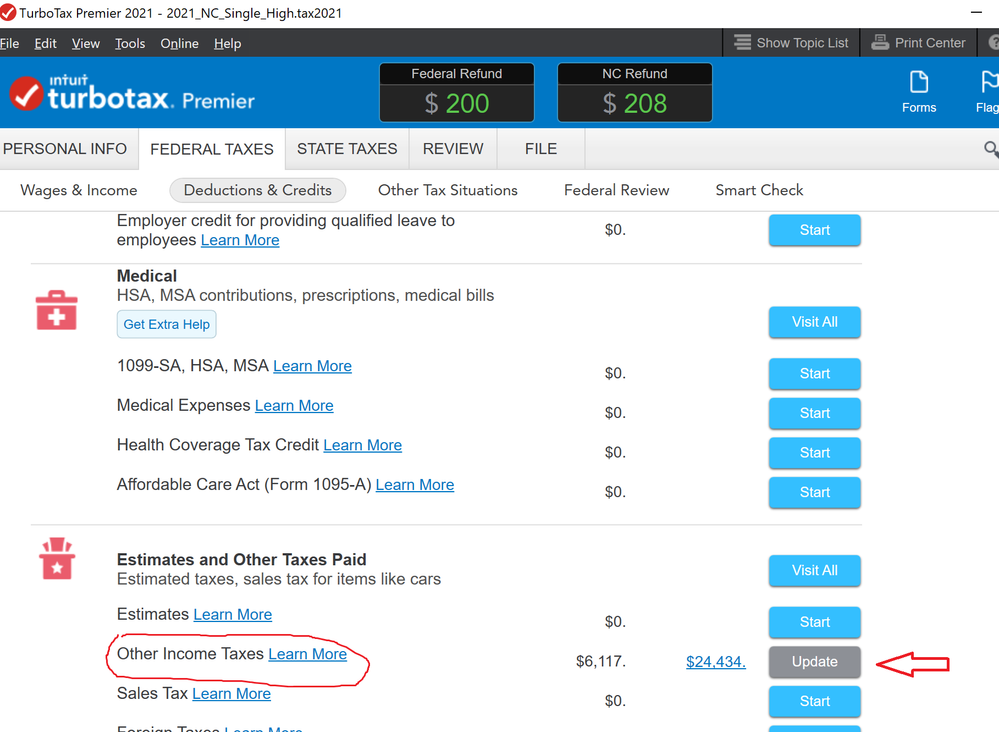Click Get Extra Help under Medical

click(x=166, y=324)
